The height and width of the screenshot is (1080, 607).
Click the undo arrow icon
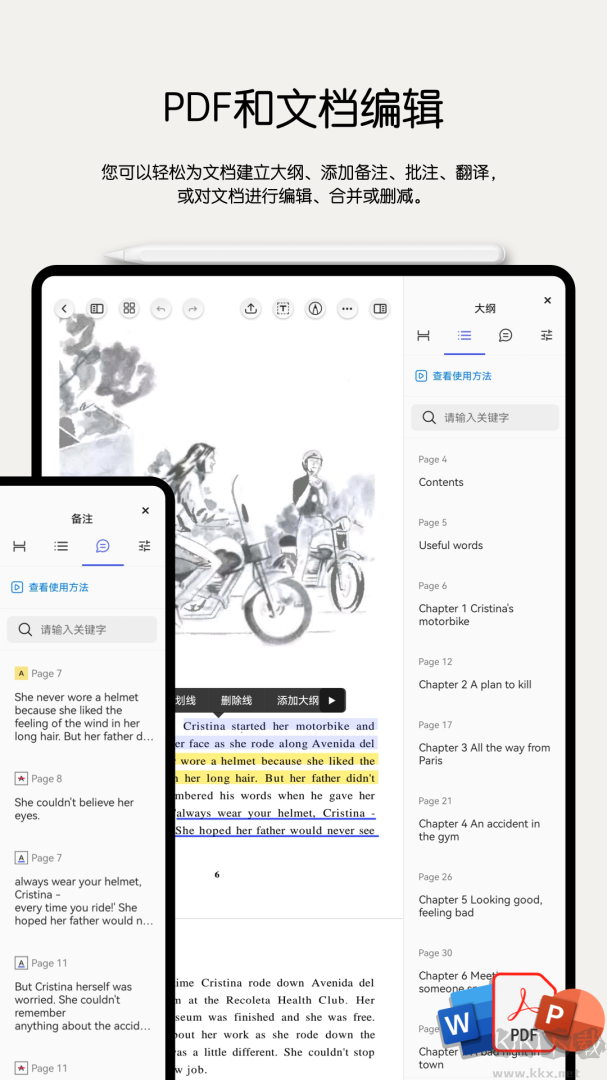tap(161, 309)
